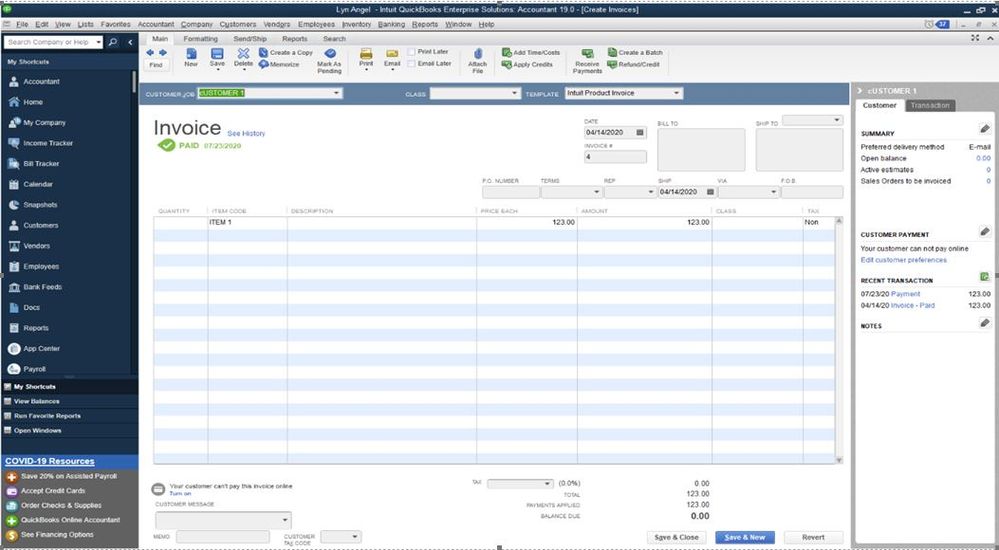Tick the Email Later checkbox

(412, 64)
